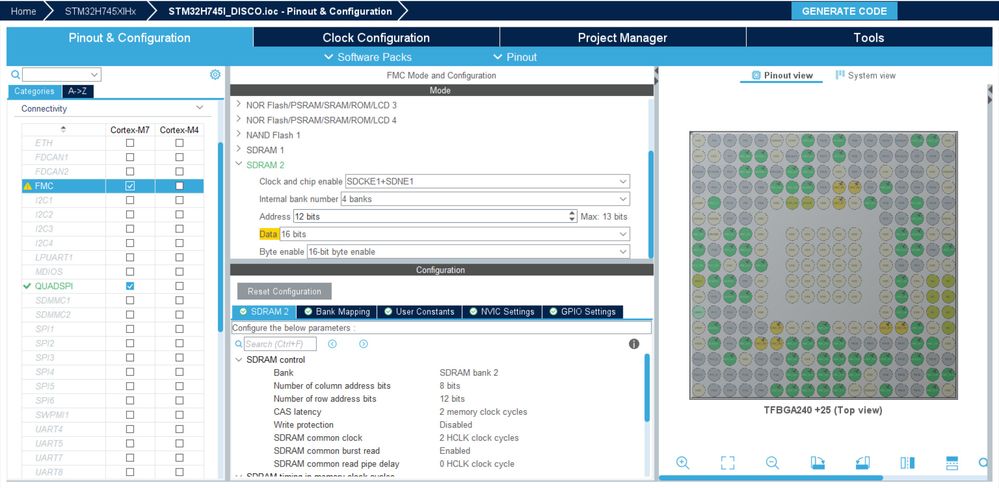999x488 pixels.
Task: Open the GPIO Settings tab
Action: 582,312
